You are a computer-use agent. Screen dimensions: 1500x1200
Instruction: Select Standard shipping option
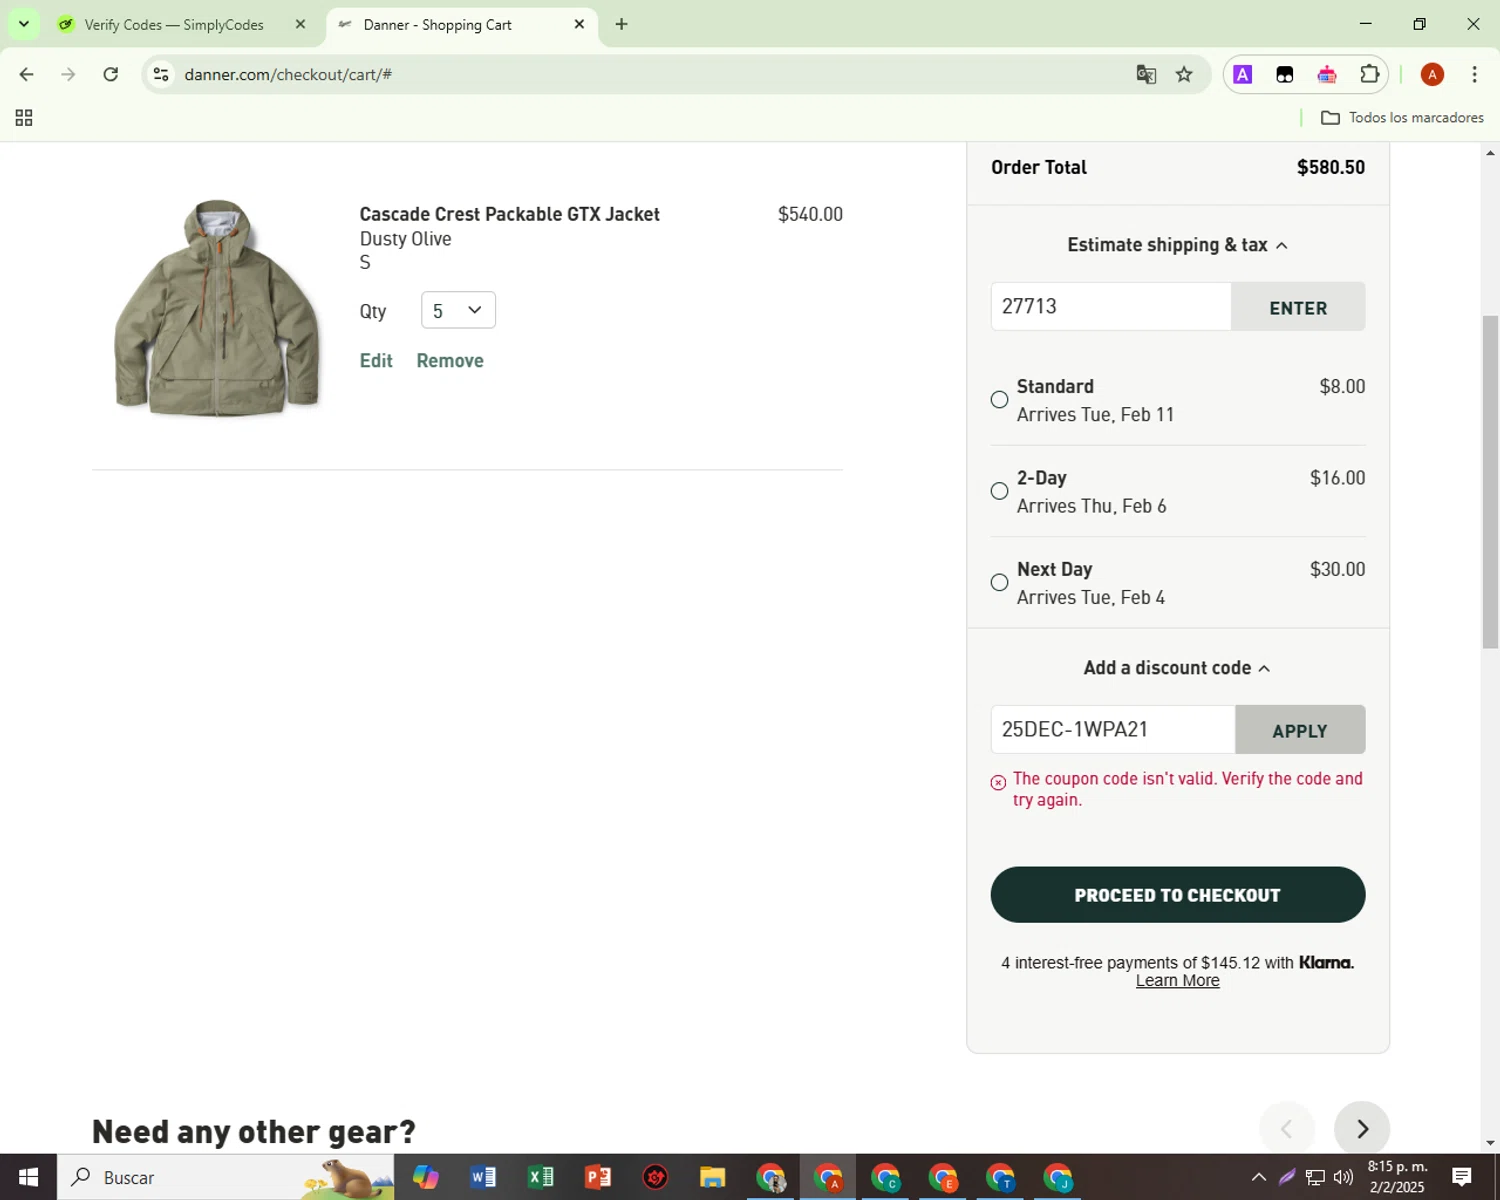(x=999, y=400)
